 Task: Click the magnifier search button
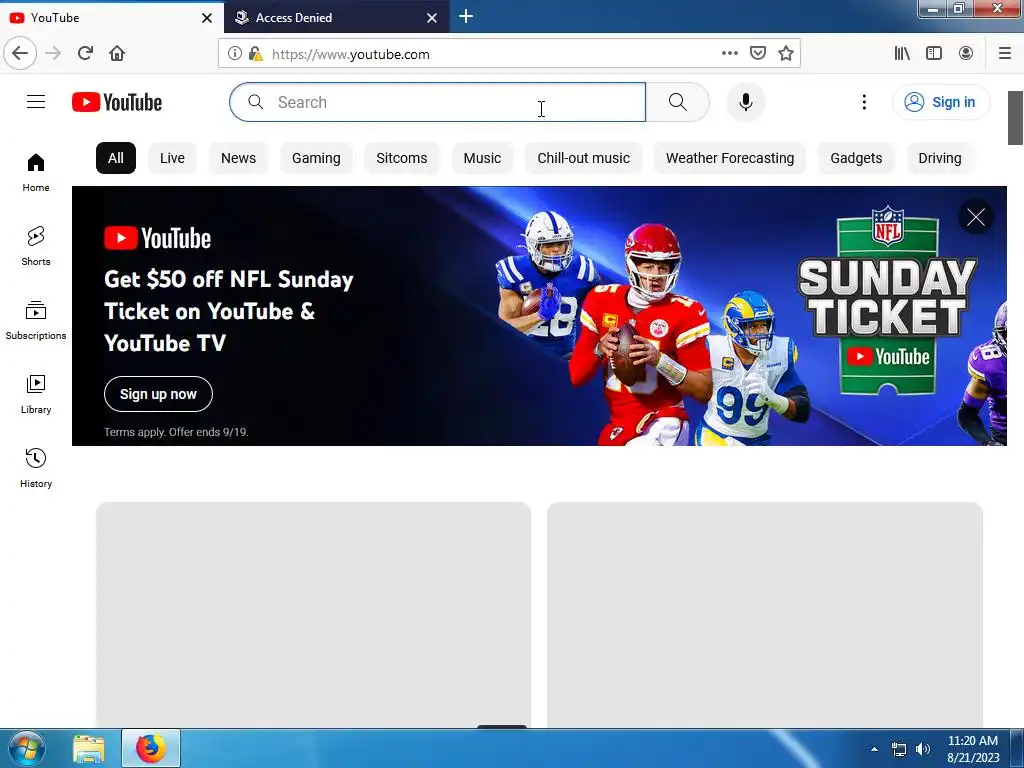pyautogui.click(x=677, y=102)
